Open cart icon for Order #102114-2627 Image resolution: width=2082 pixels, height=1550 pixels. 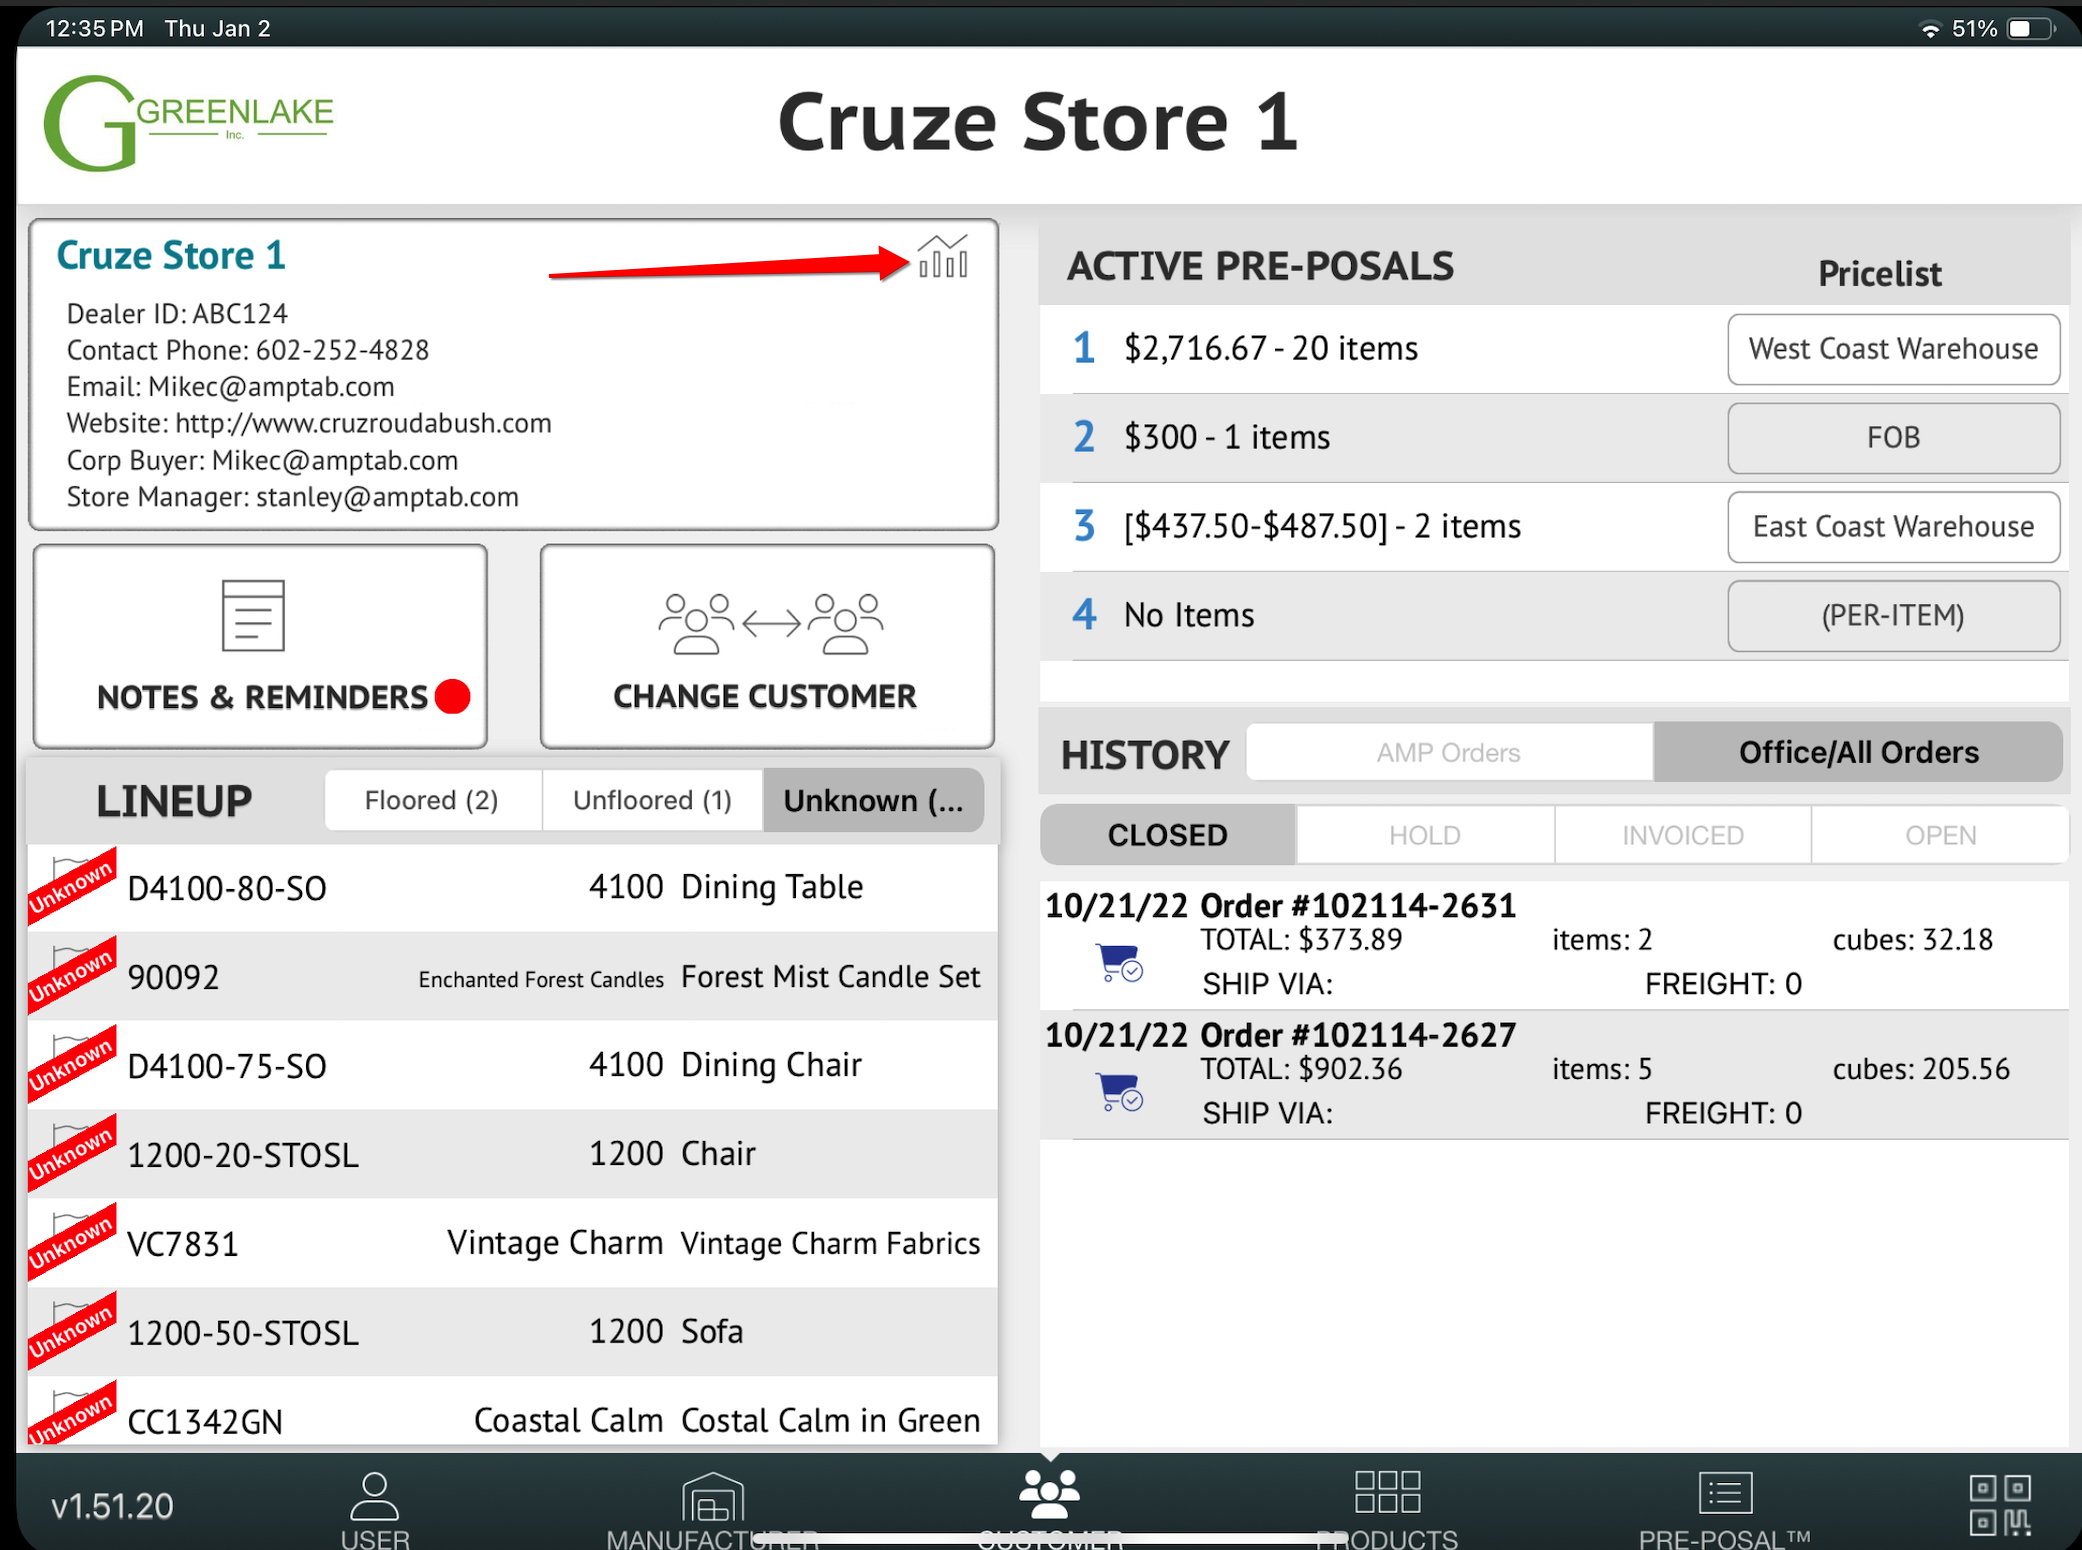click(x=1119, y=1091)
